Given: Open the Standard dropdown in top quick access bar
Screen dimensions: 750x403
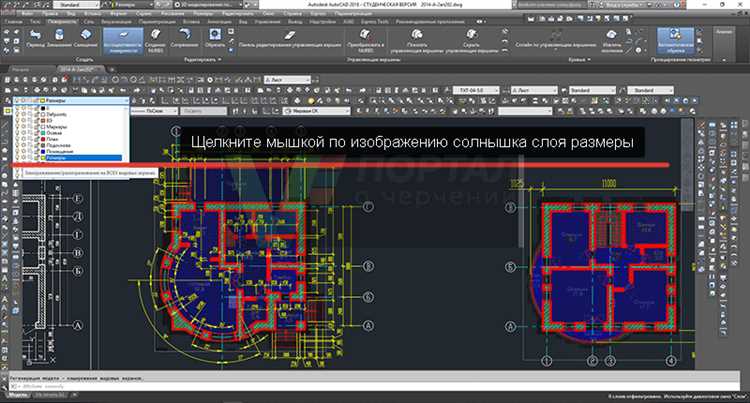Looking at the screenshot, I should coord(77,4).
